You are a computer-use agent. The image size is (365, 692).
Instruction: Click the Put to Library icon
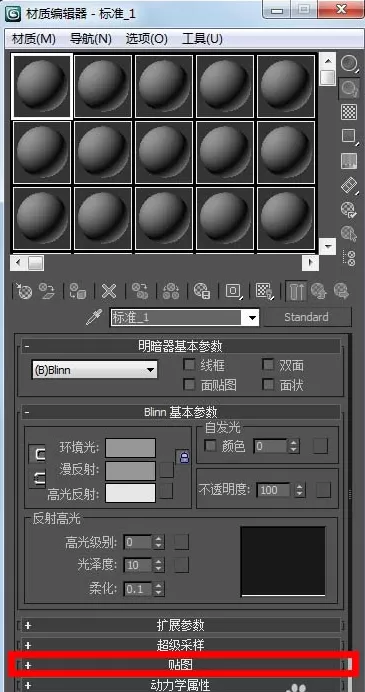point(202,292)
